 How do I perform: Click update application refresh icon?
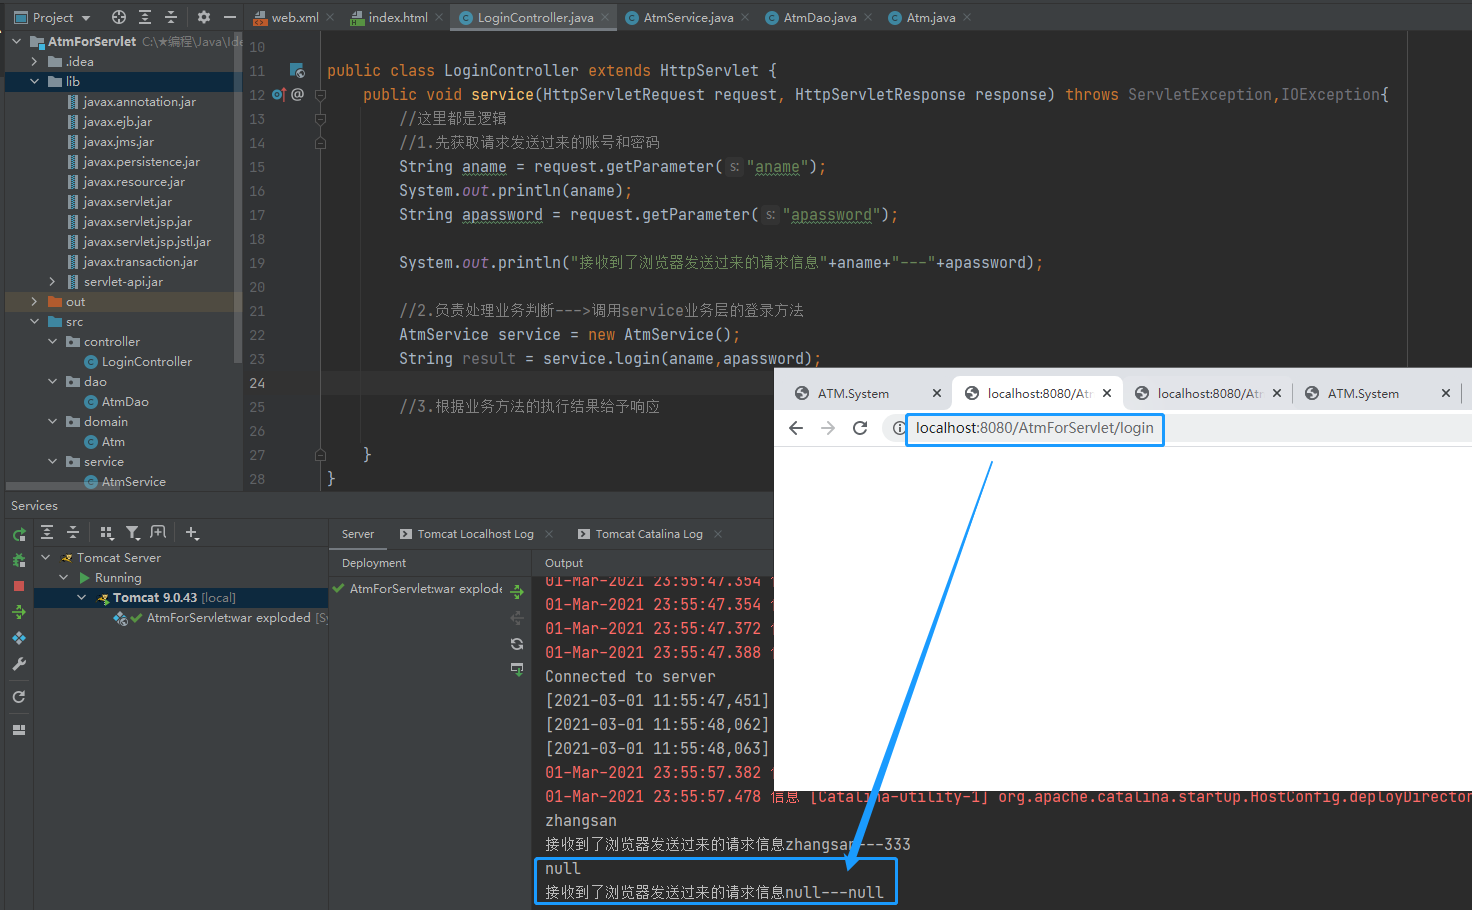click(x=19, y=697)
